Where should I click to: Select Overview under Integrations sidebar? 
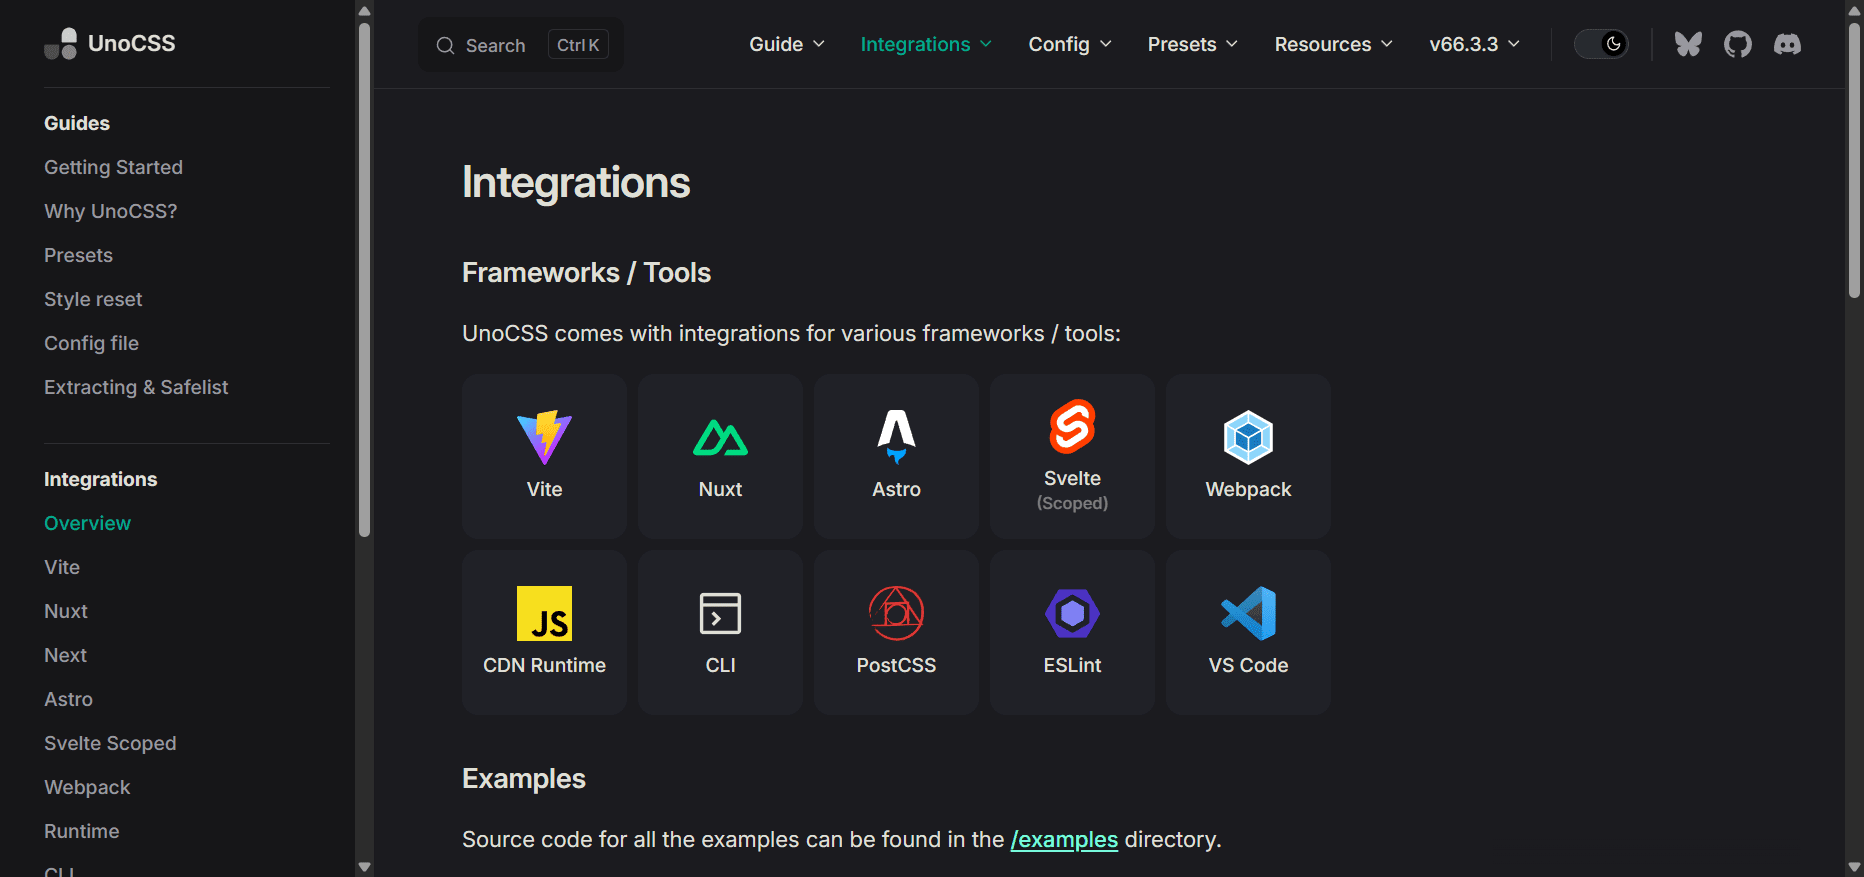[x=87, y=523]
